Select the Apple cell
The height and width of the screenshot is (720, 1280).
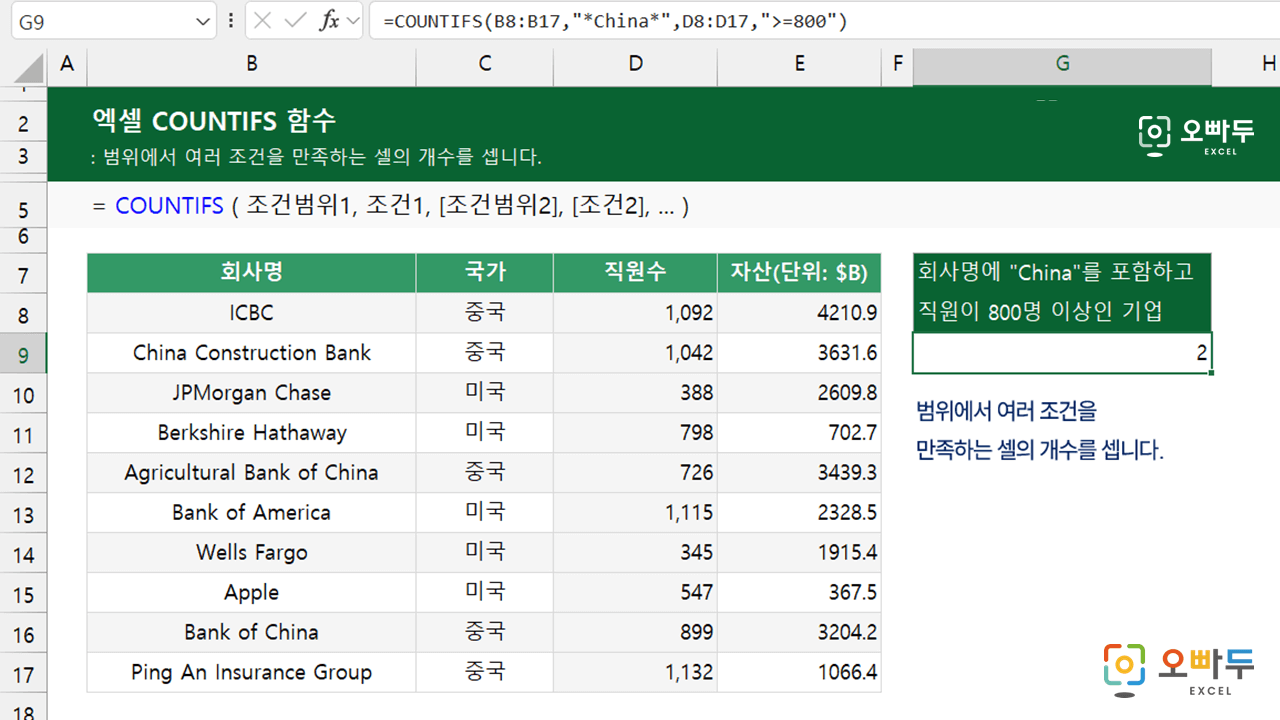pyautogui.click(x=252, y=593)
